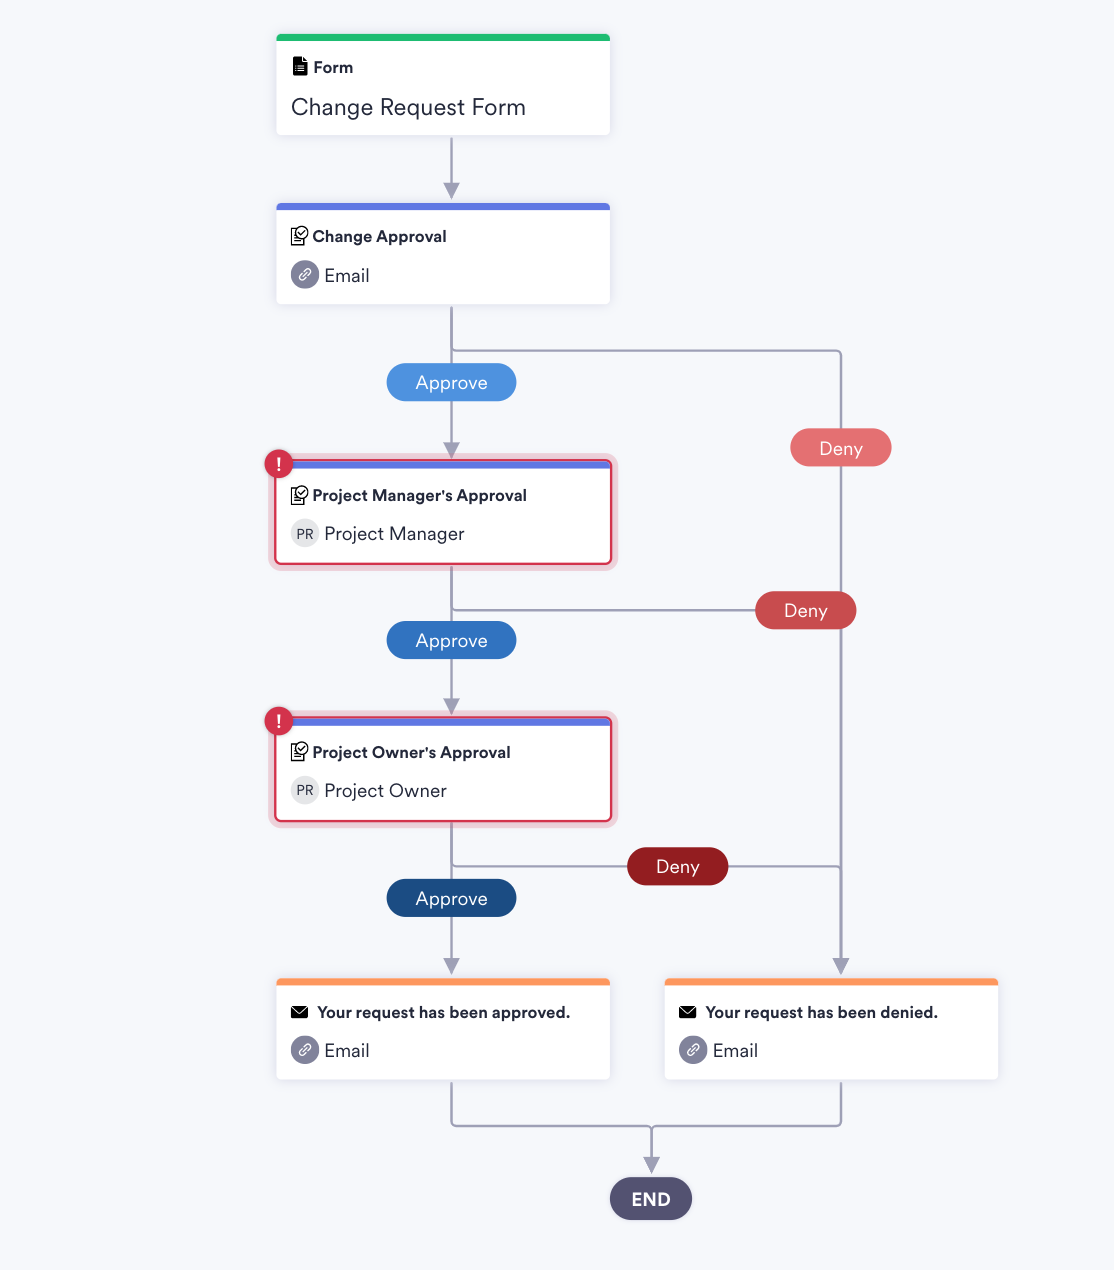Select the END node

pyautogui.click(x=651, y=1199)
